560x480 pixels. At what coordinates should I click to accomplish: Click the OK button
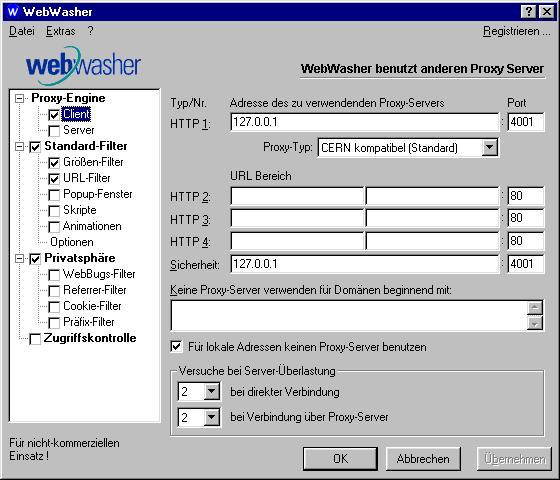(x=340, y=459)
